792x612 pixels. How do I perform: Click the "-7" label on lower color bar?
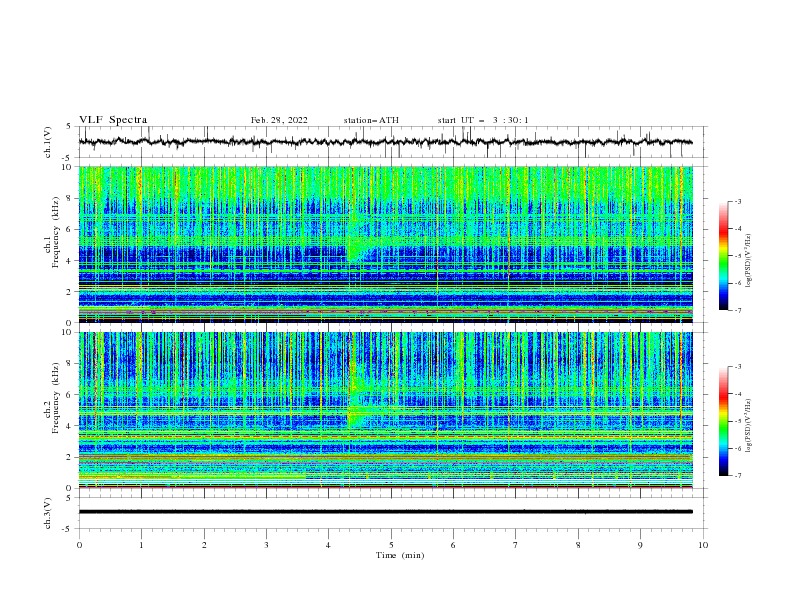pos(738,476)
